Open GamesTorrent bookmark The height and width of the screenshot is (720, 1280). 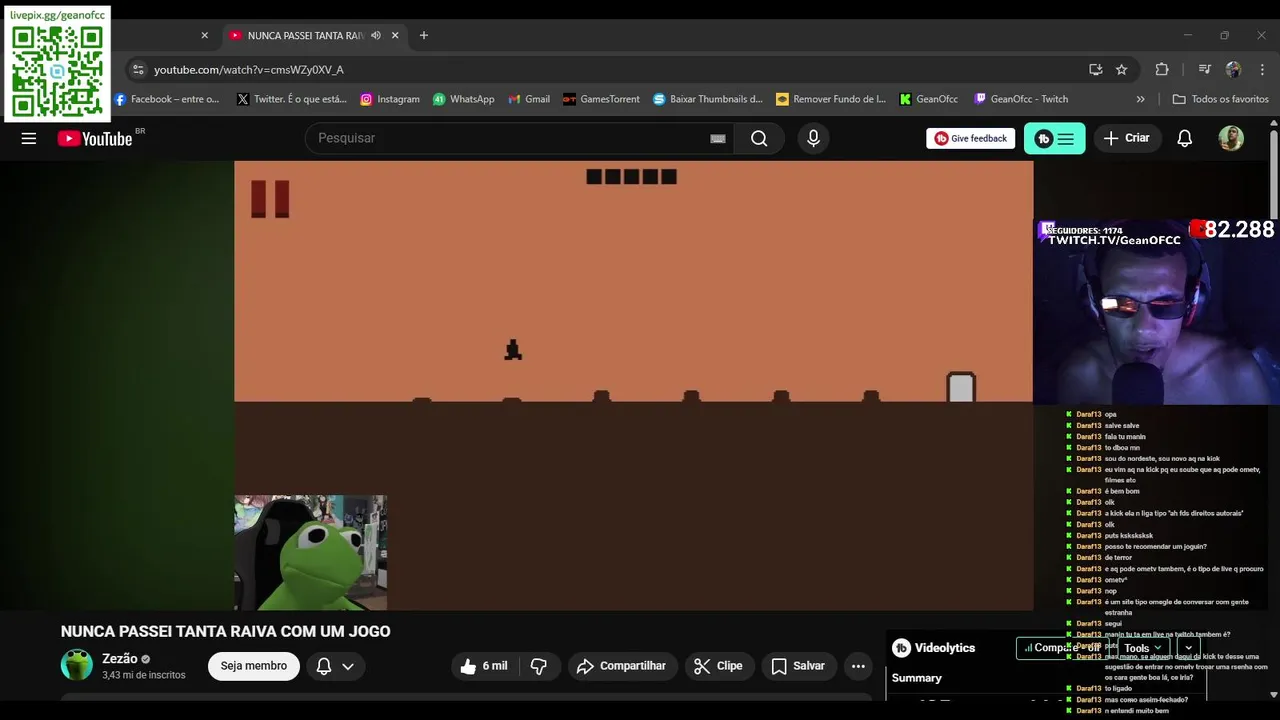click(602, 99)
